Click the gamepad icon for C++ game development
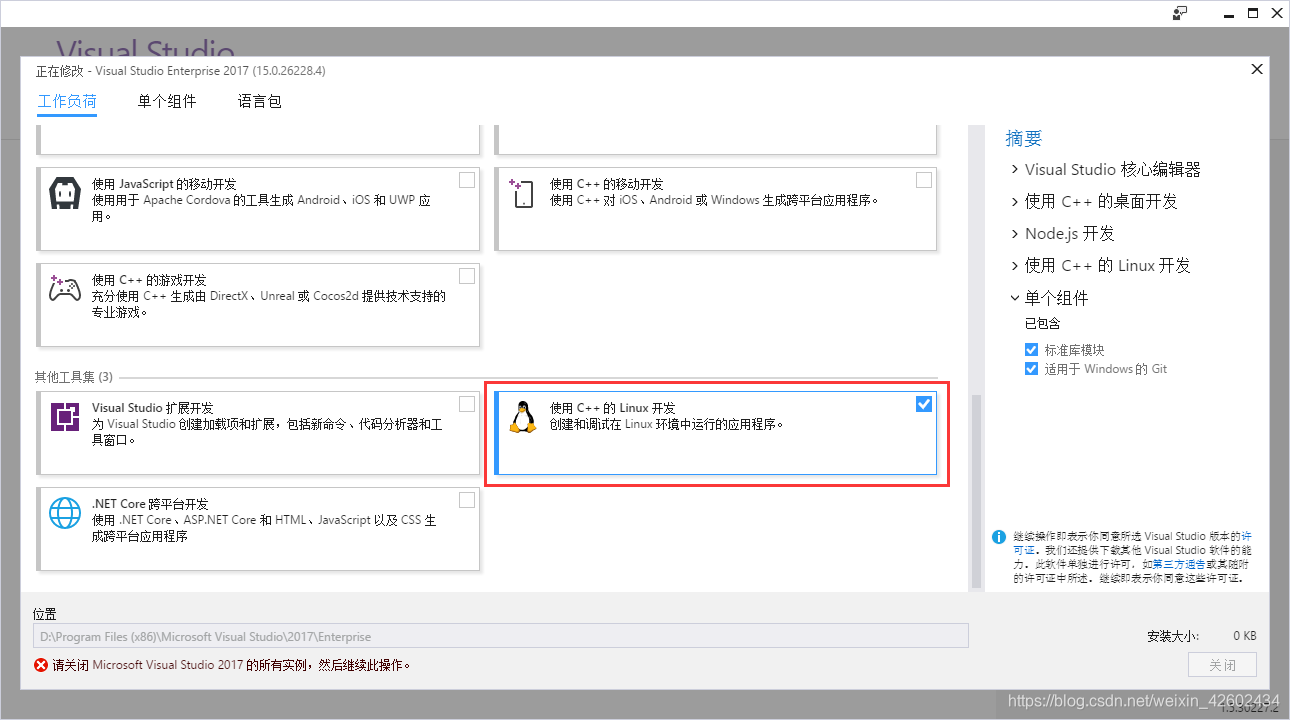Viewport: 1290px width, 720px height. click(x=65, y=287)
